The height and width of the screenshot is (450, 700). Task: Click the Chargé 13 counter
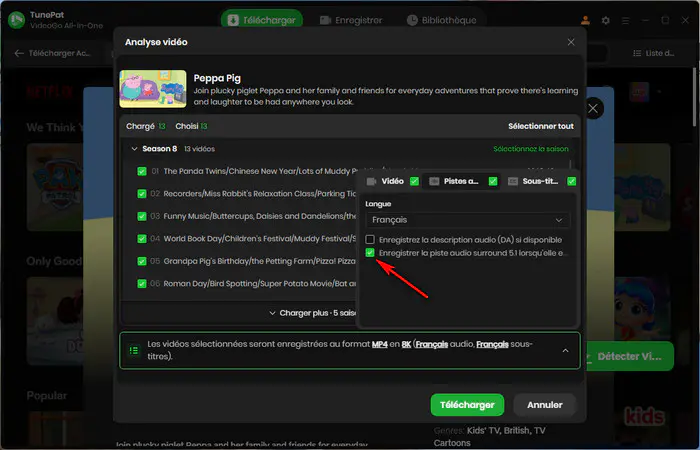(x=146, y=126)
